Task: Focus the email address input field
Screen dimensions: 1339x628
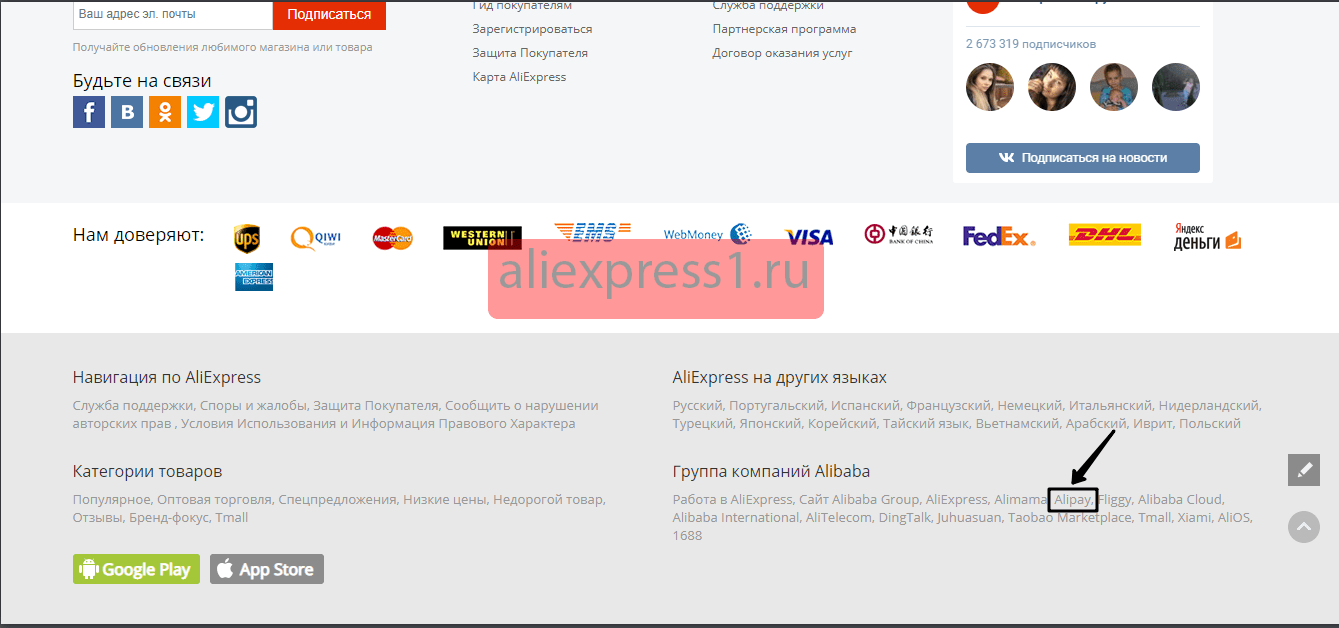Action: tap(173, 15)
